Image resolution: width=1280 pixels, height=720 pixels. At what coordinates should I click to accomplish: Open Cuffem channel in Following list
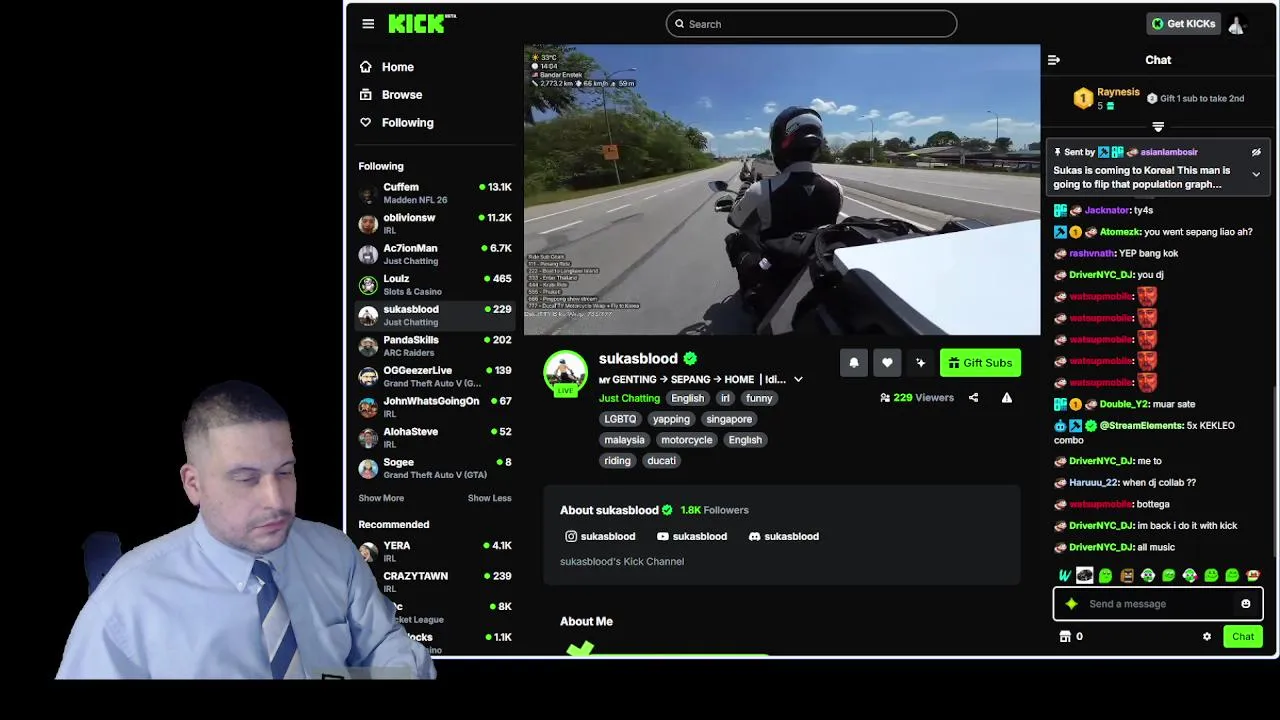pos(435,193)
